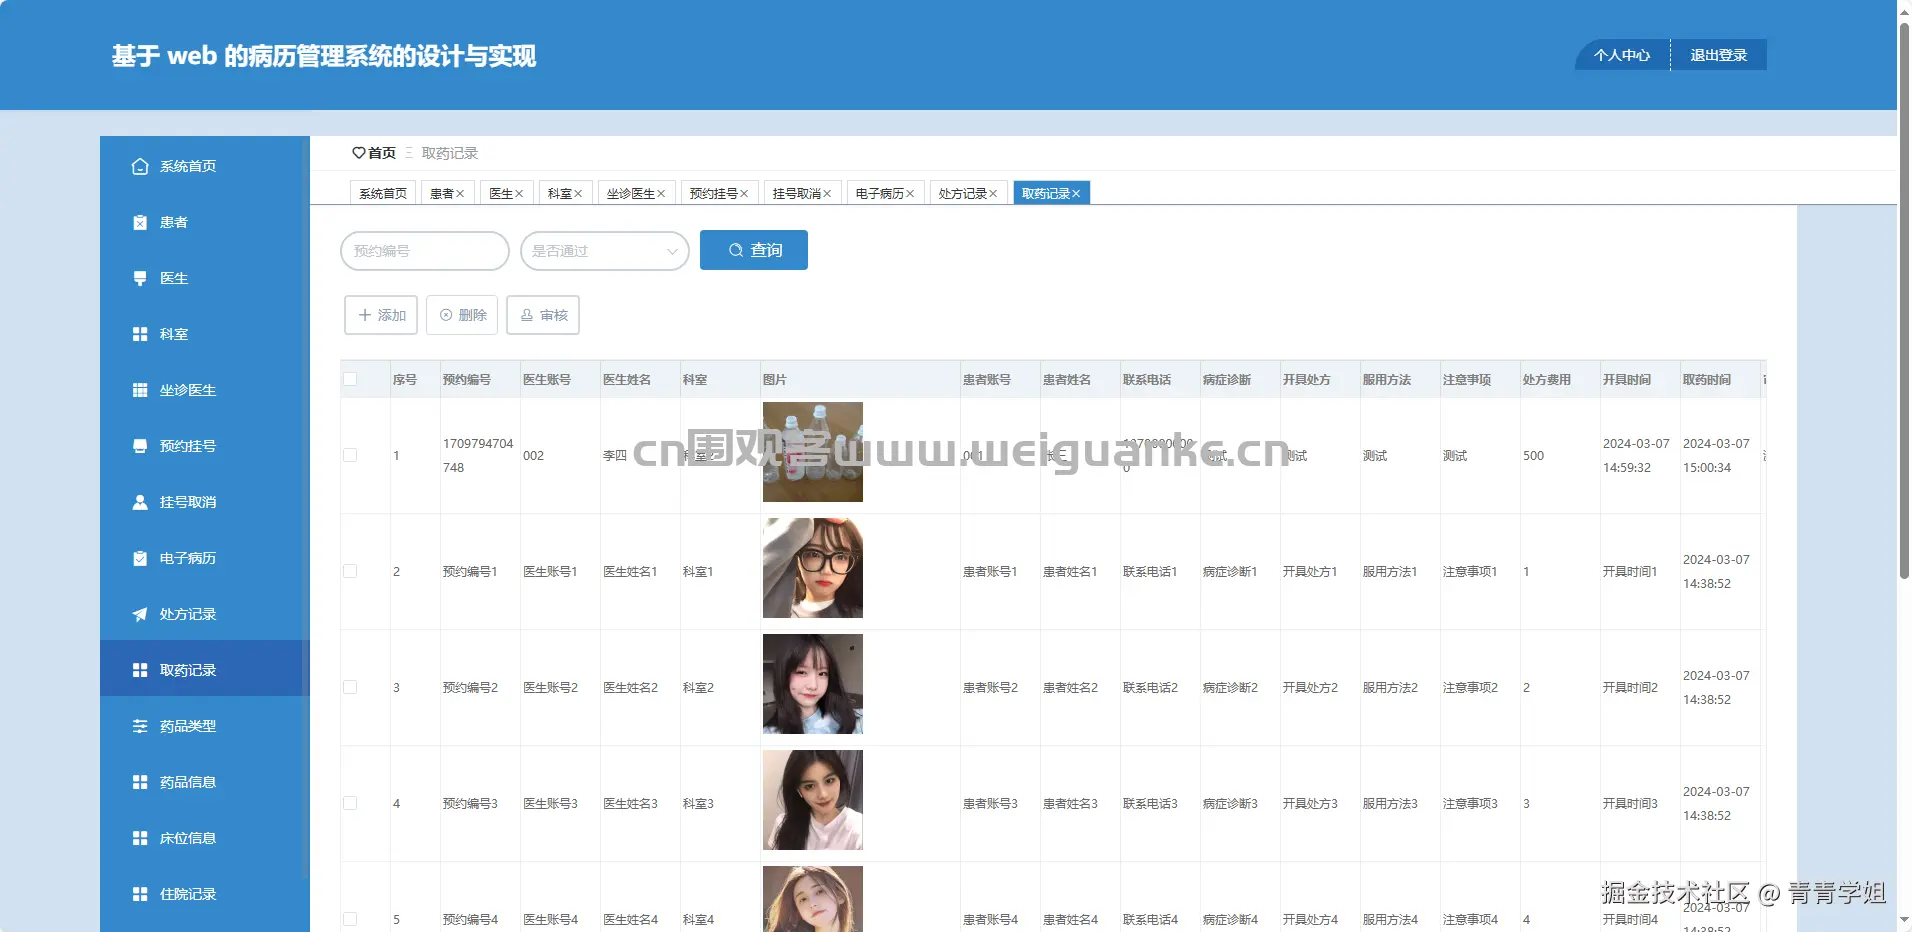The height and width of the screenshot is (932, 1912).
Task: Check the row with 预约编号 1709794704748
Action: pos(350,455)
